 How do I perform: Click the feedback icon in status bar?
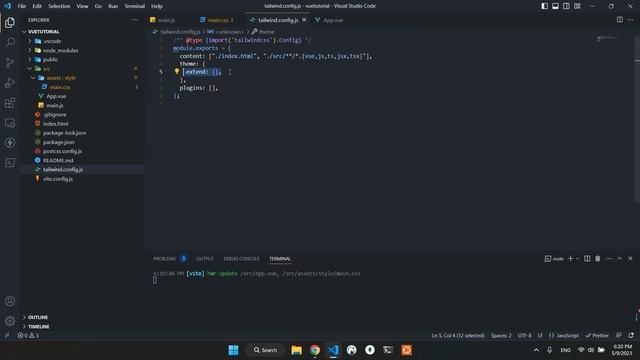(619, 335)
